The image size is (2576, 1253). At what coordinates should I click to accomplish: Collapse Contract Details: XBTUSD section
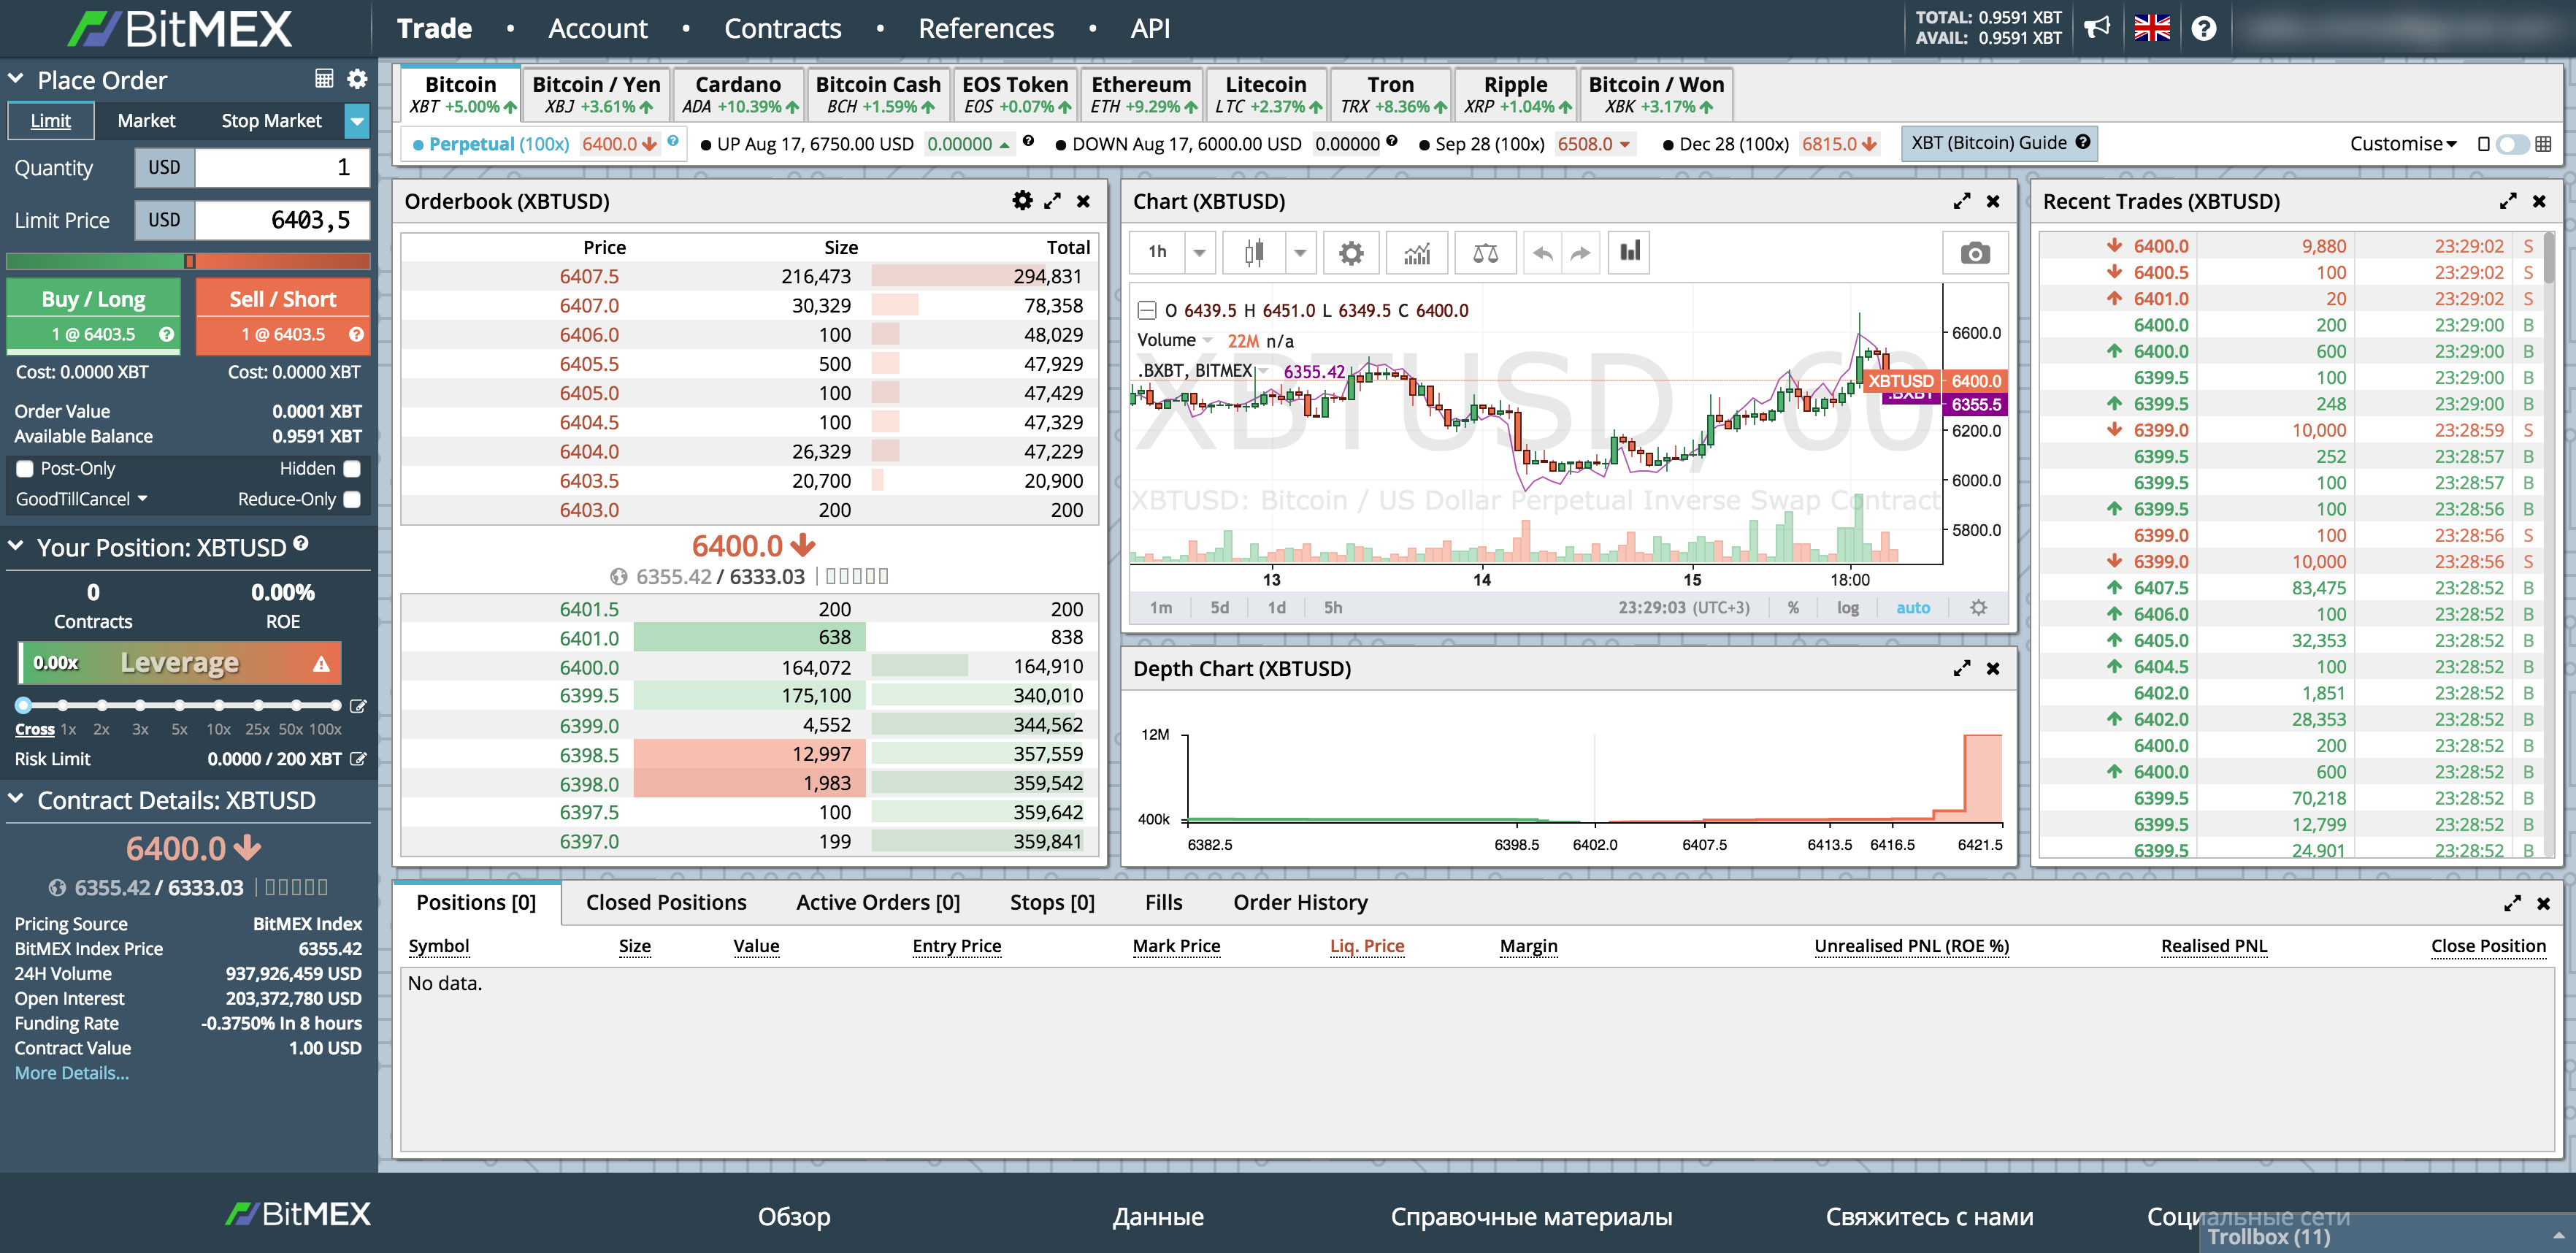pyautogui.click(x=16, y=799)
